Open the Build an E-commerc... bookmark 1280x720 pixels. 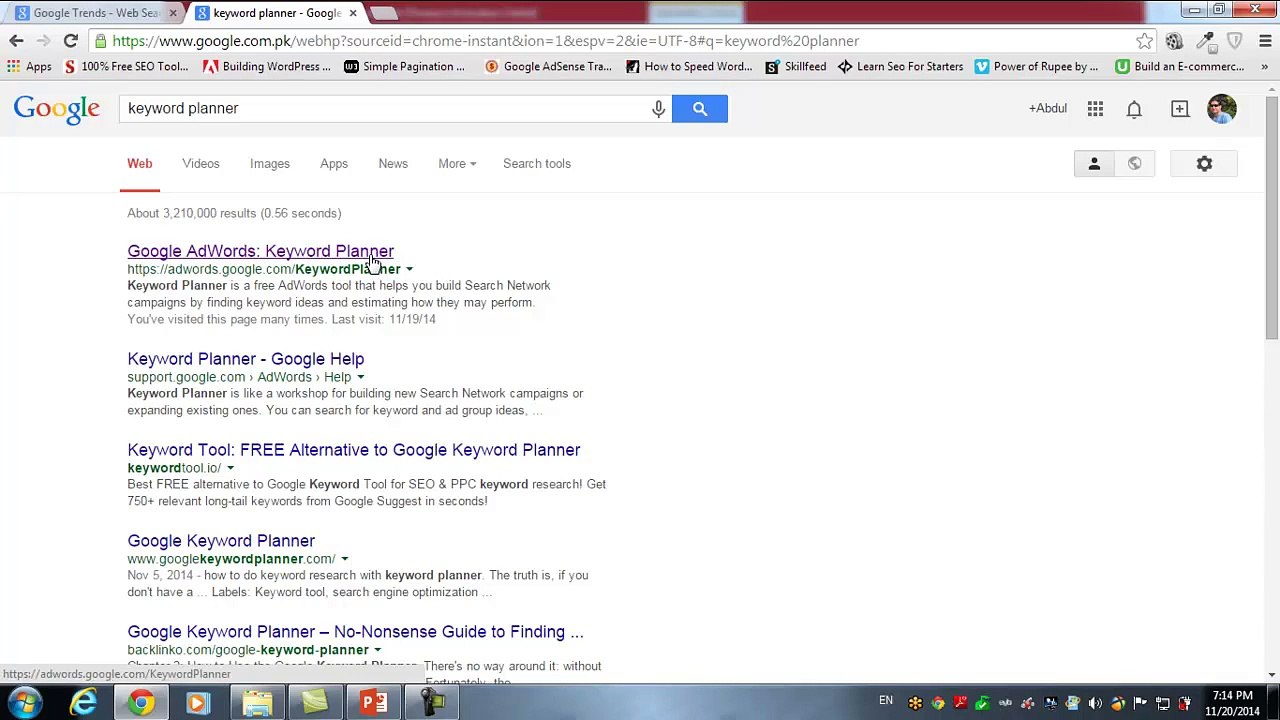(1180, 67)
